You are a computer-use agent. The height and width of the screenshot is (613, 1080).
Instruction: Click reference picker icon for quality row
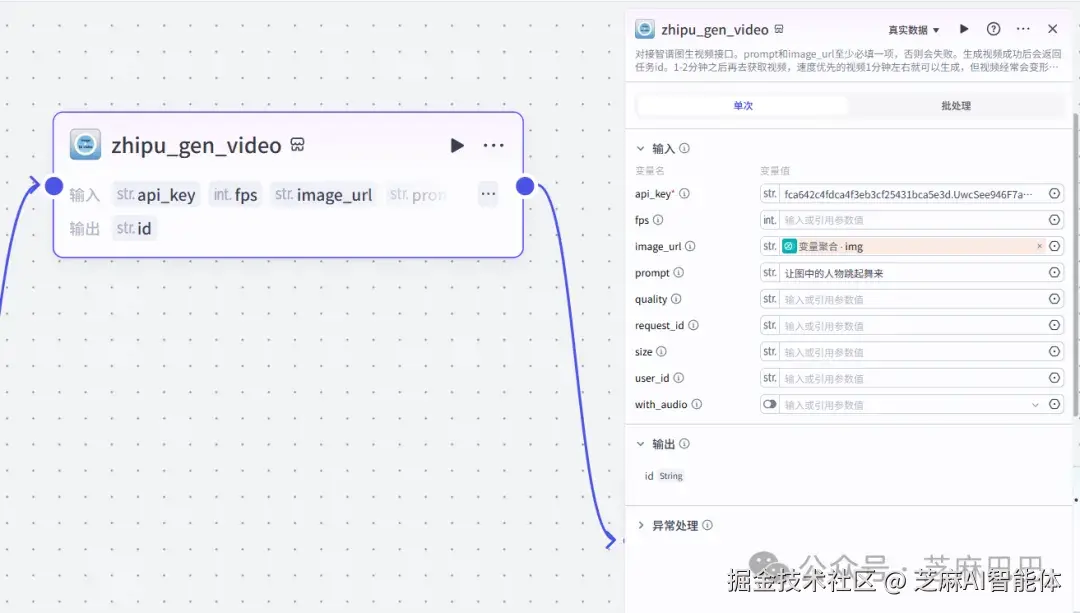tap(1055, 299)
